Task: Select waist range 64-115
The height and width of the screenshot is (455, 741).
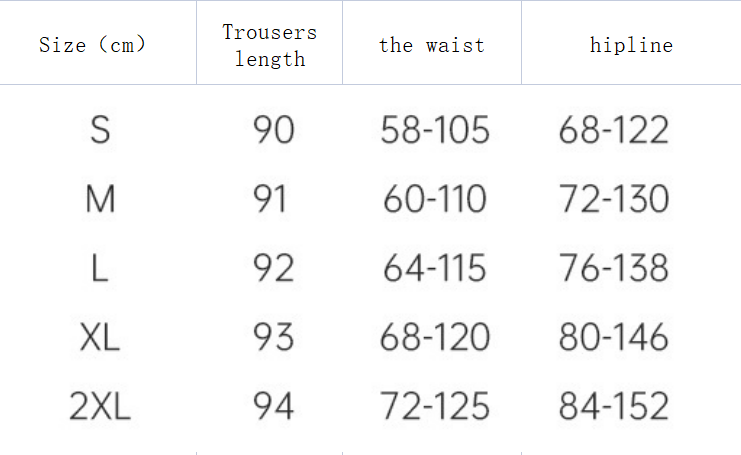Action: pyautogui.click(x=435, y=268)
